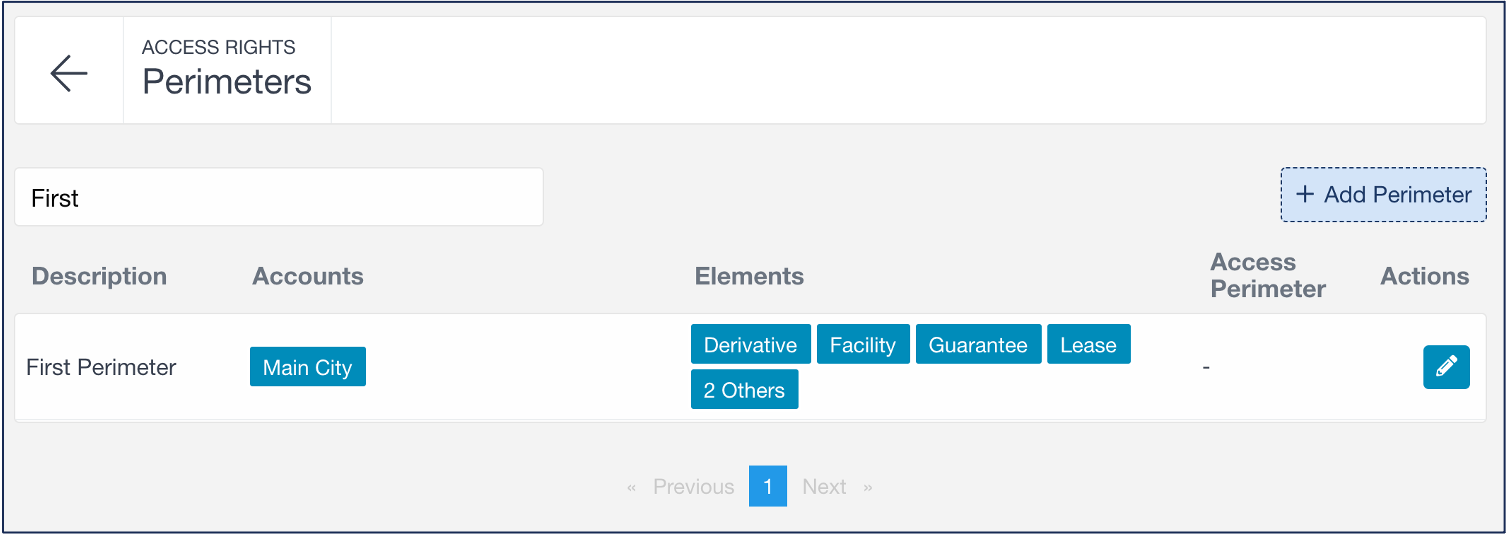
Task: Click the Facility element tag
Action: pyautogui.click(x=862, y=345)
